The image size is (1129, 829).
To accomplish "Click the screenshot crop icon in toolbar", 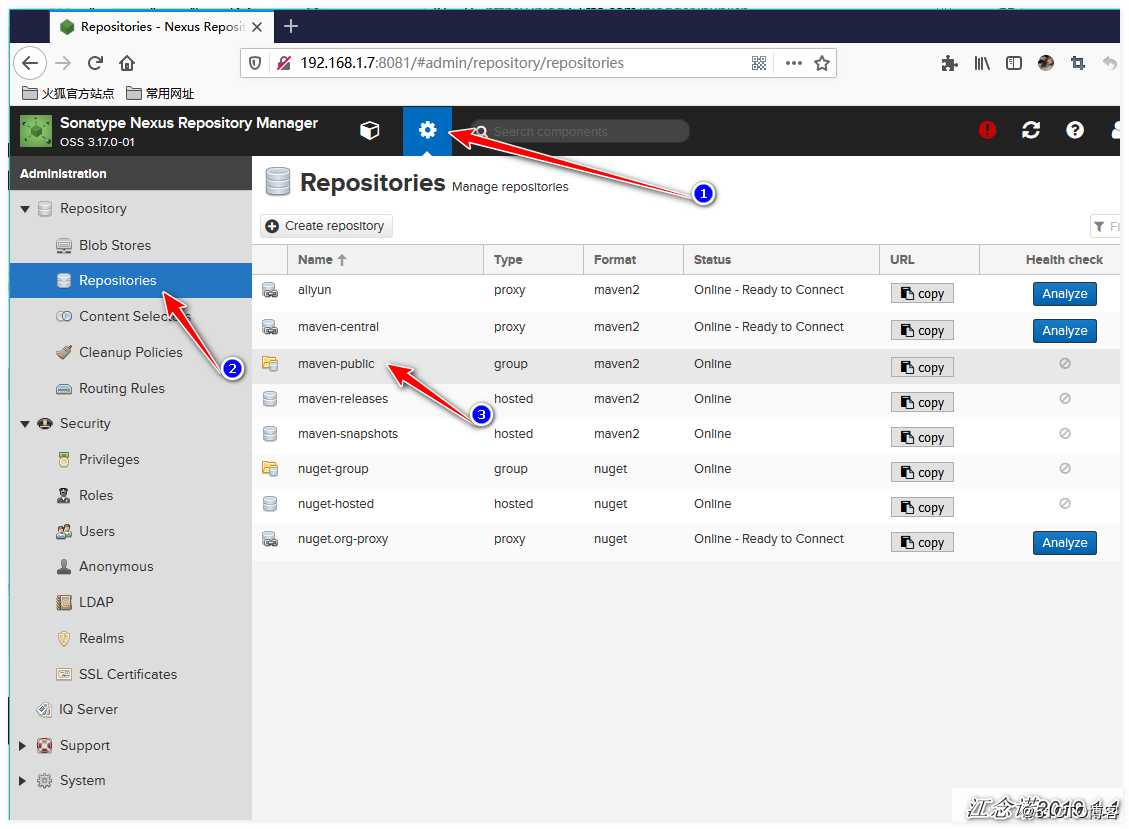I will pyautogui.click(x=1077, y=63).
